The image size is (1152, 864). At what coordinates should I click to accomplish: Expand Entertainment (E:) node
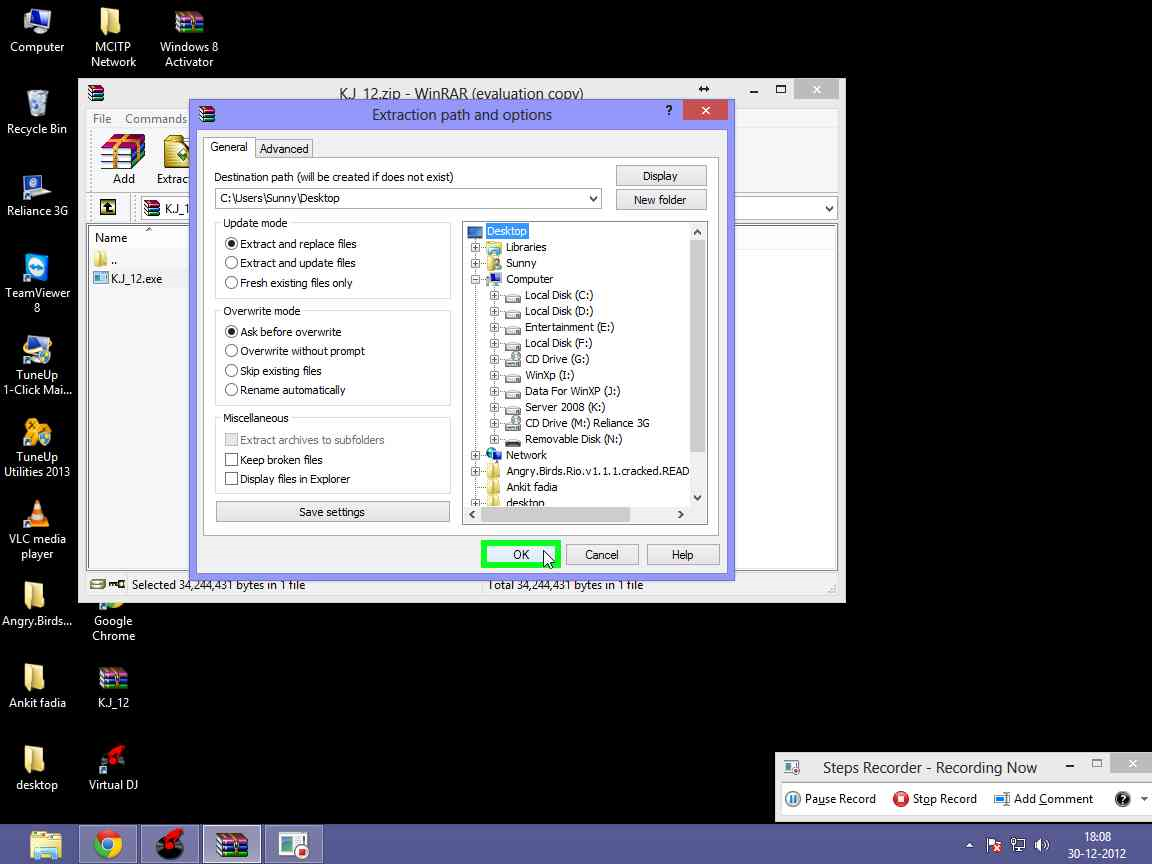point(494,328)
